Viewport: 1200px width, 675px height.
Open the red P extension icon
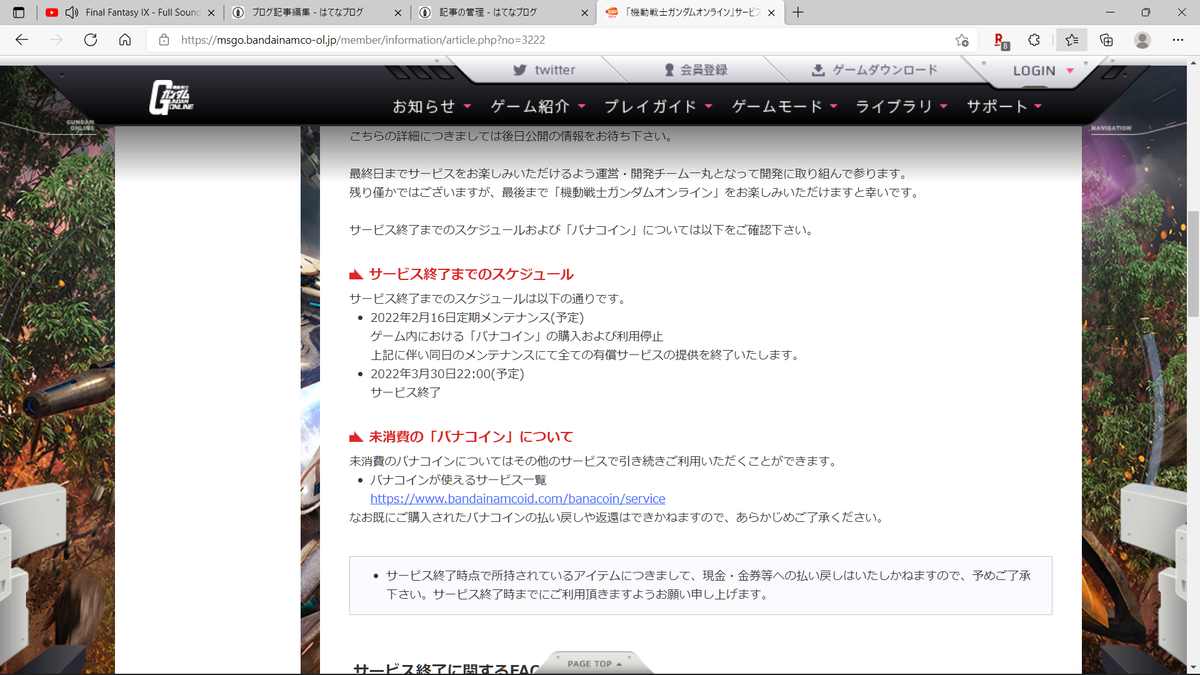pos(1001,40)
